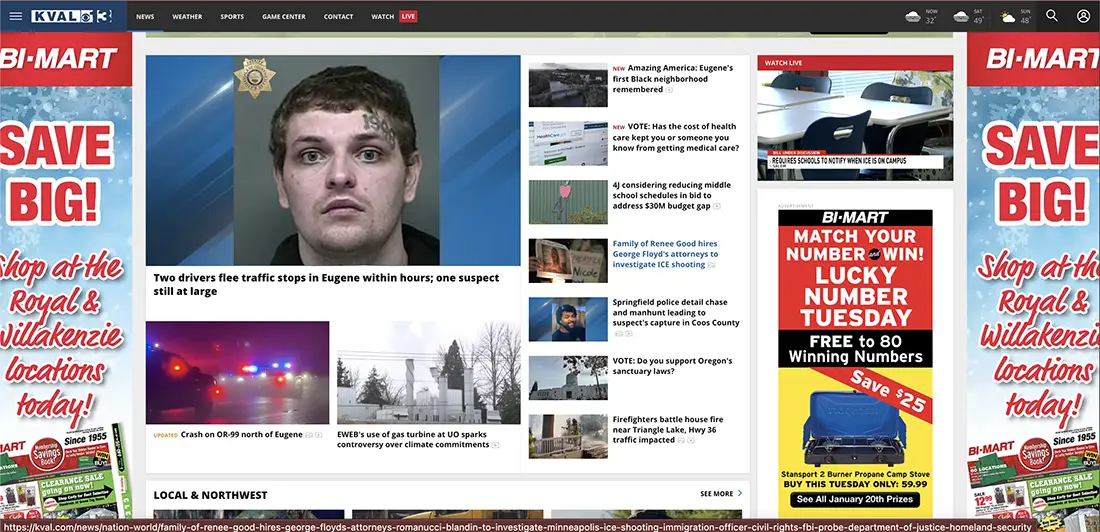Open Firefighters battle house fire near Triangle Lake story

(664, 430)
